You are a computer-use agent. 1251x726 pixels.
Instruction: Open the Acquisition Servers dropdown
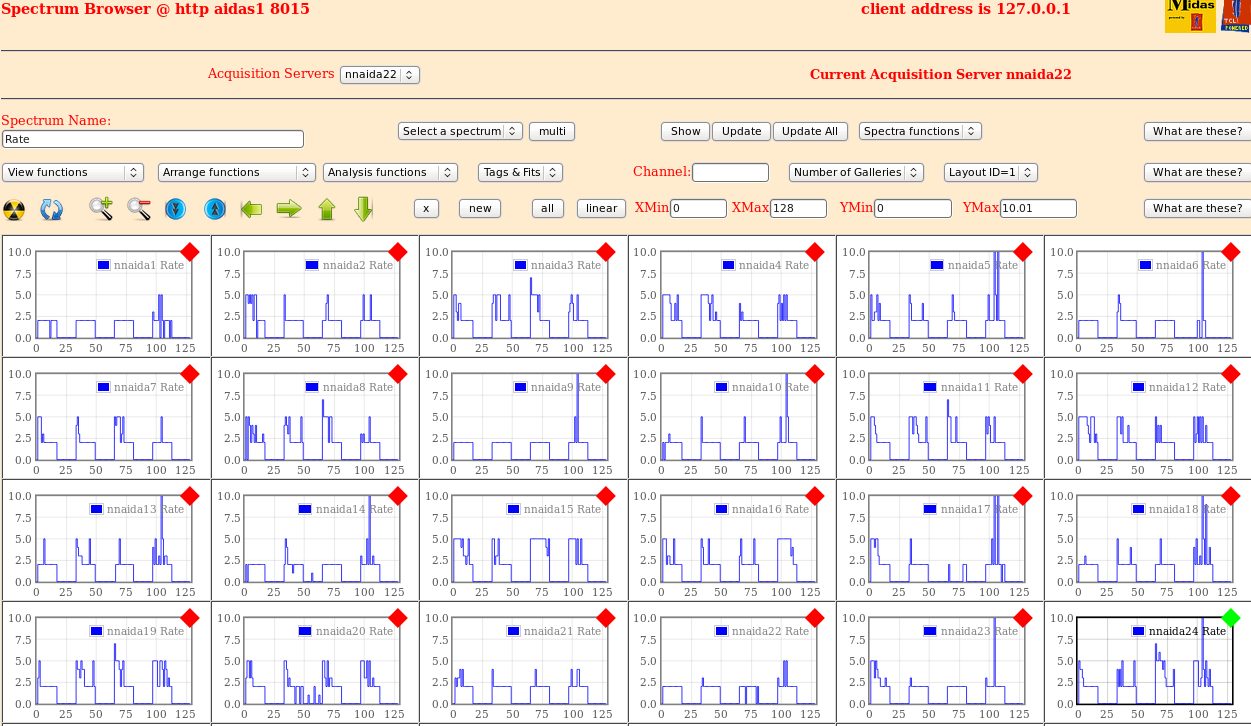(379, 74)
